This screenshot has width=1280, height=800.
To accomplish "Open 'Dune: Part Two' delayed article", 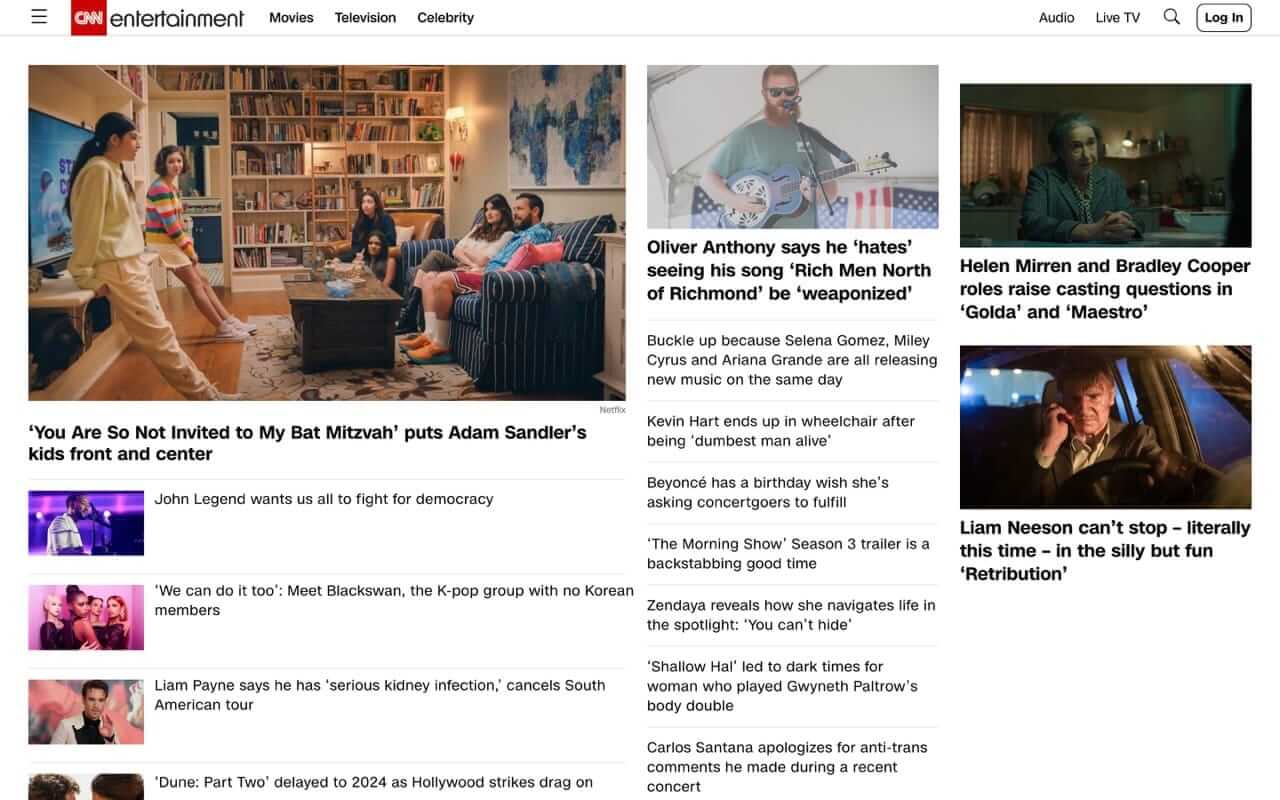I will pos(374,782).
